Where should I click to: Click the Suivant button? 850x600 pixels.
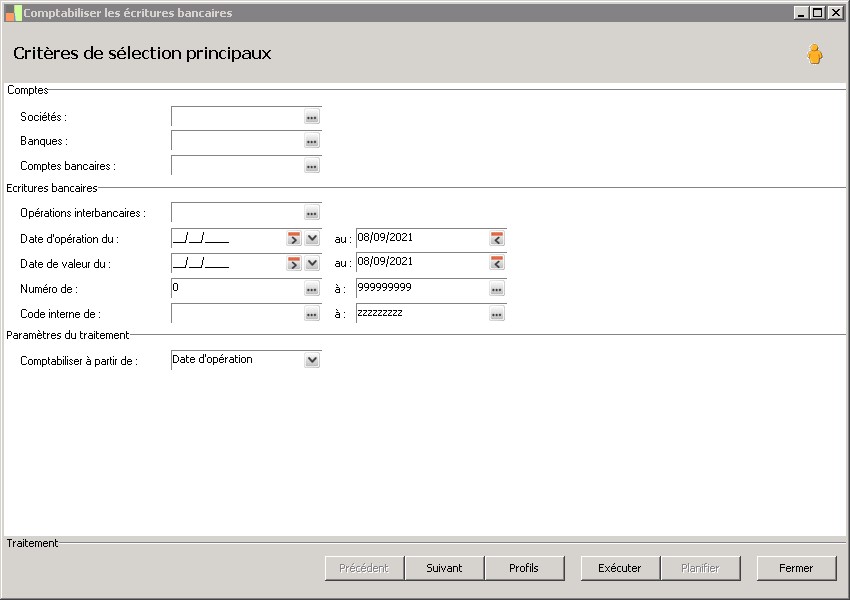point(444,568)
